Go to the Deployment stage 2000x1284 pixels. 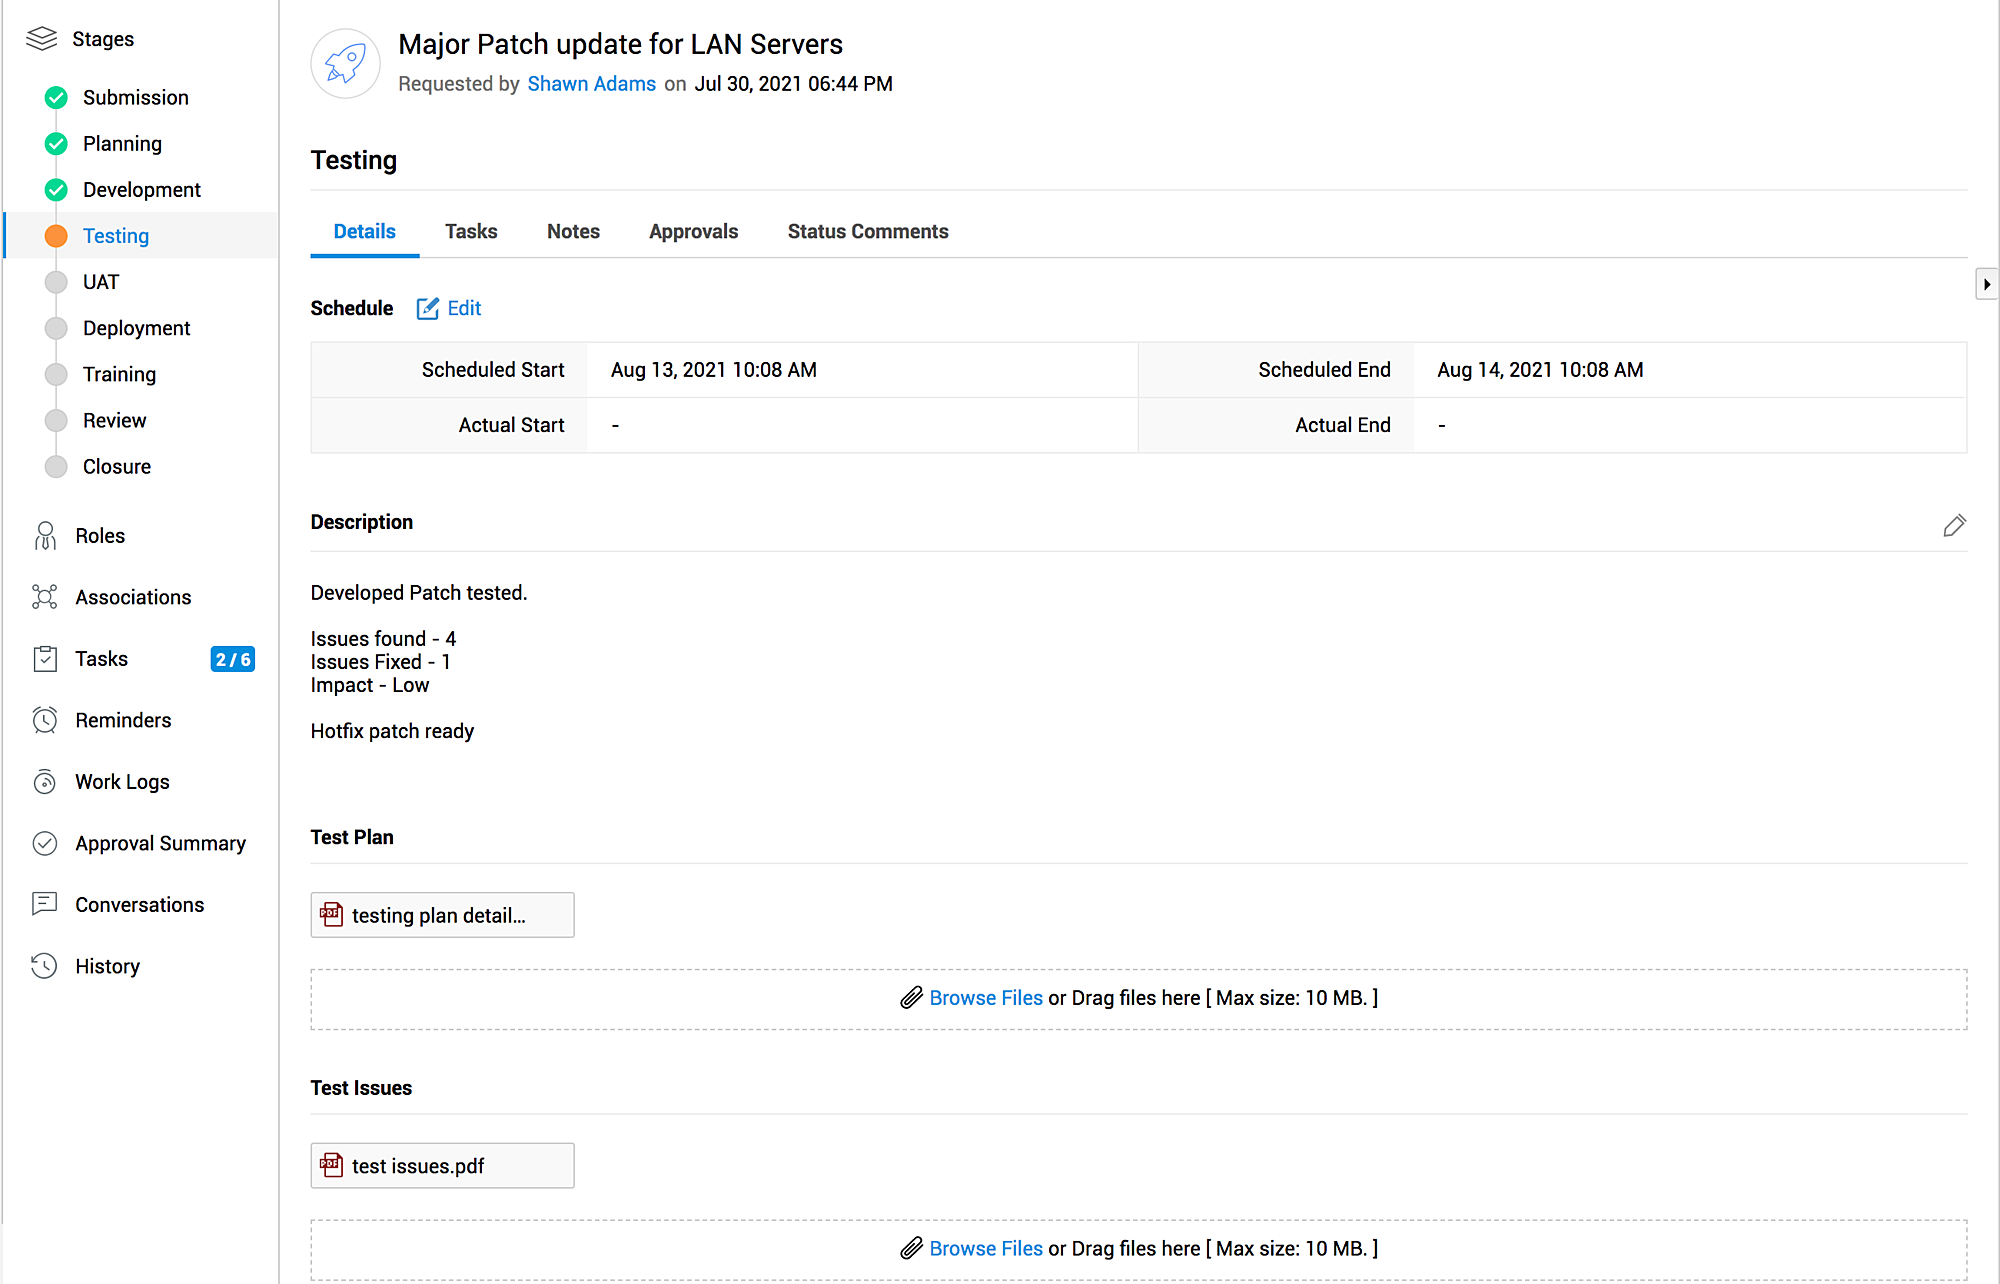137,328
